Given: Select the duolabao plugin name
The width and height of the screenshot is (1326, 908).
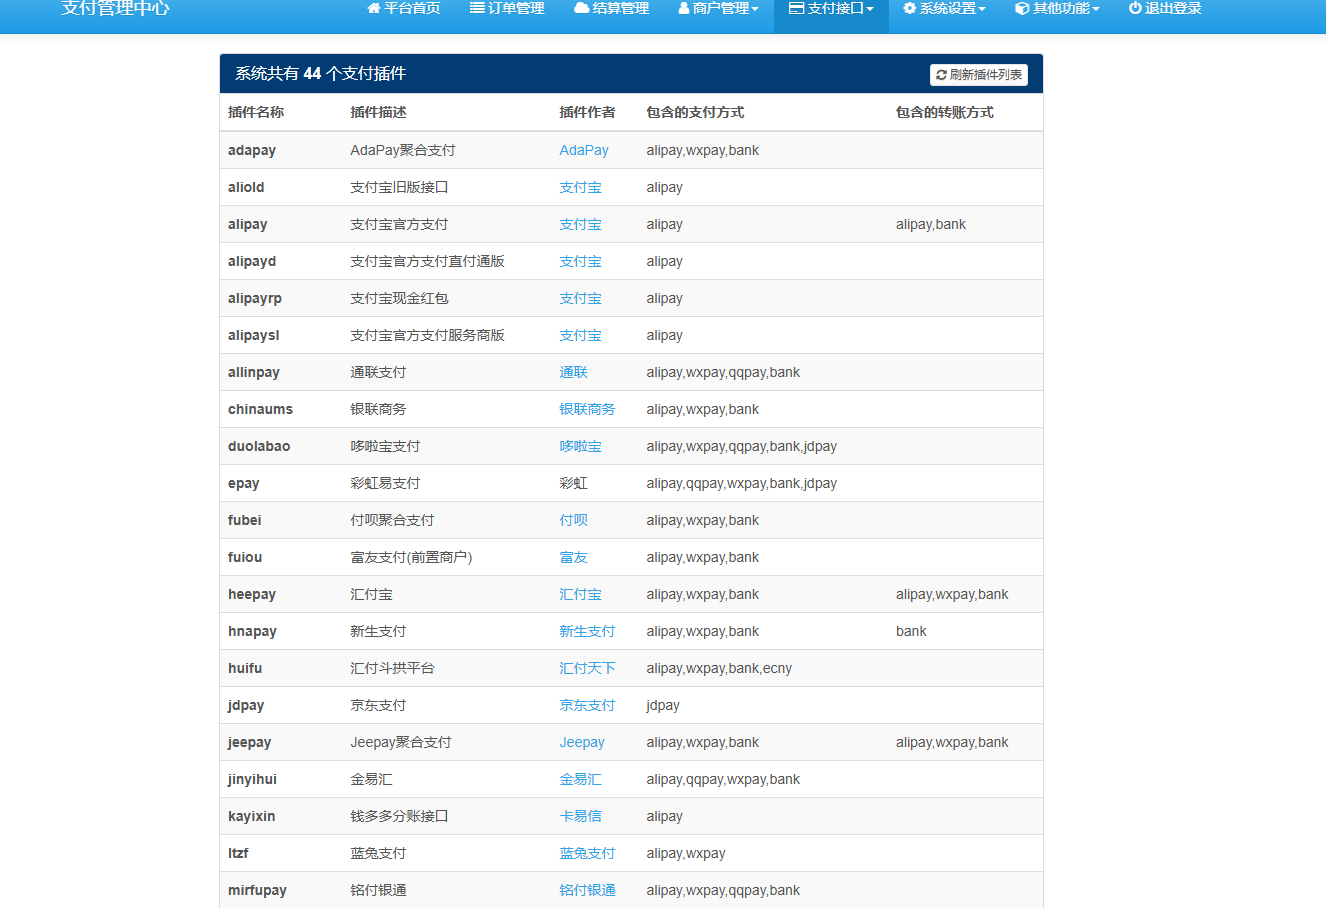Looking at the screenshot, I should (259, 446).
